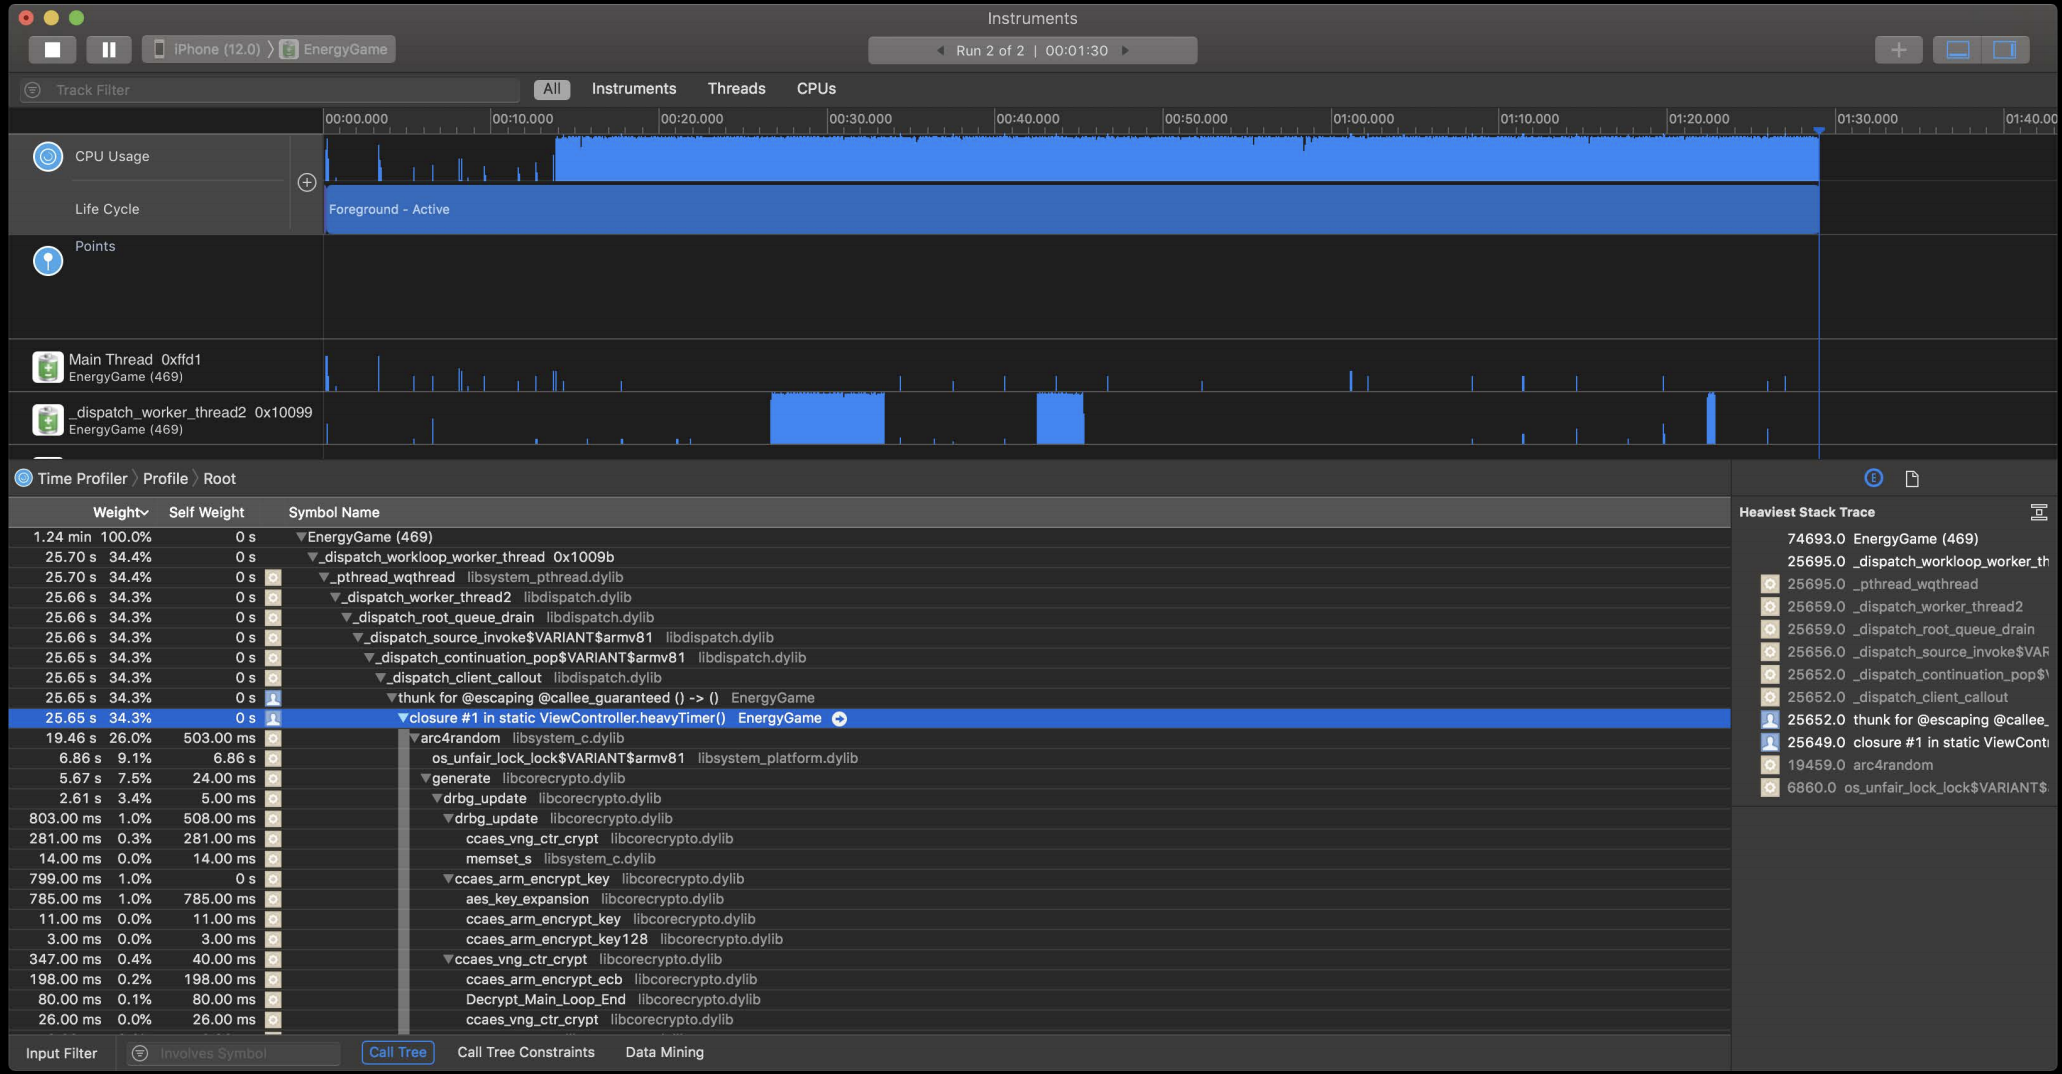Show the run info document icon
The image size is (2062, 1074).
point(1912,479)
